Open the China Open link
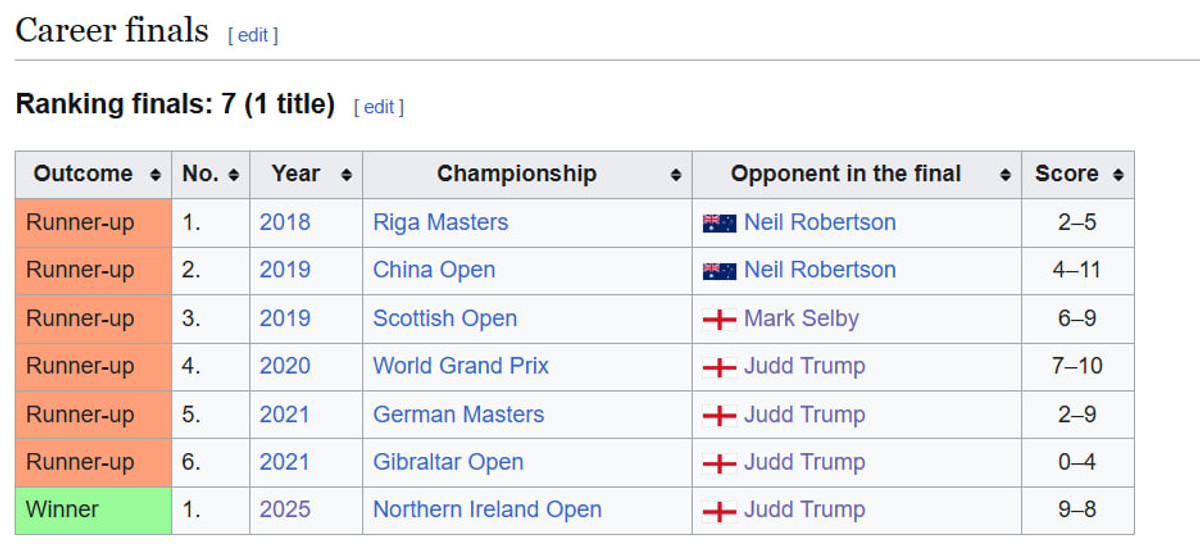Image resolution: width=1200 pixels, height=544 pixels. coord(434,270)
